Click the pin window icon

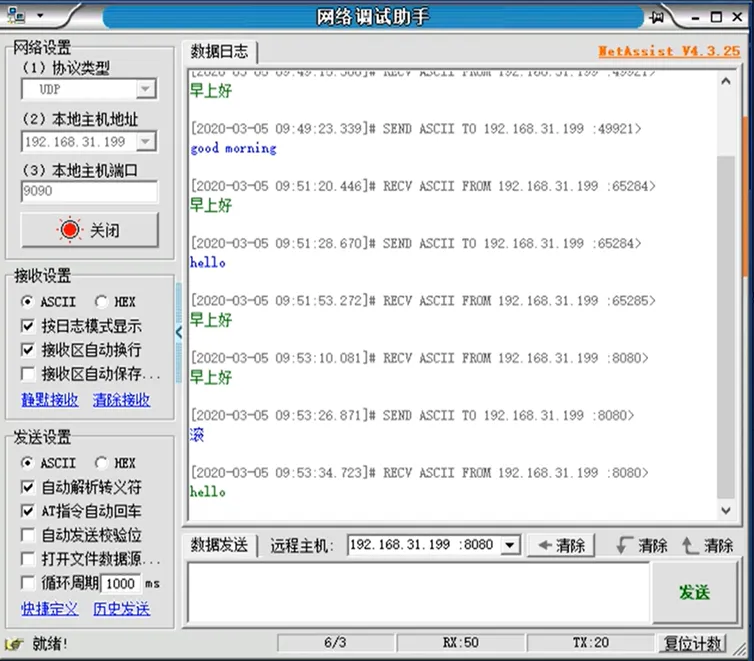[x=656, y=17]
